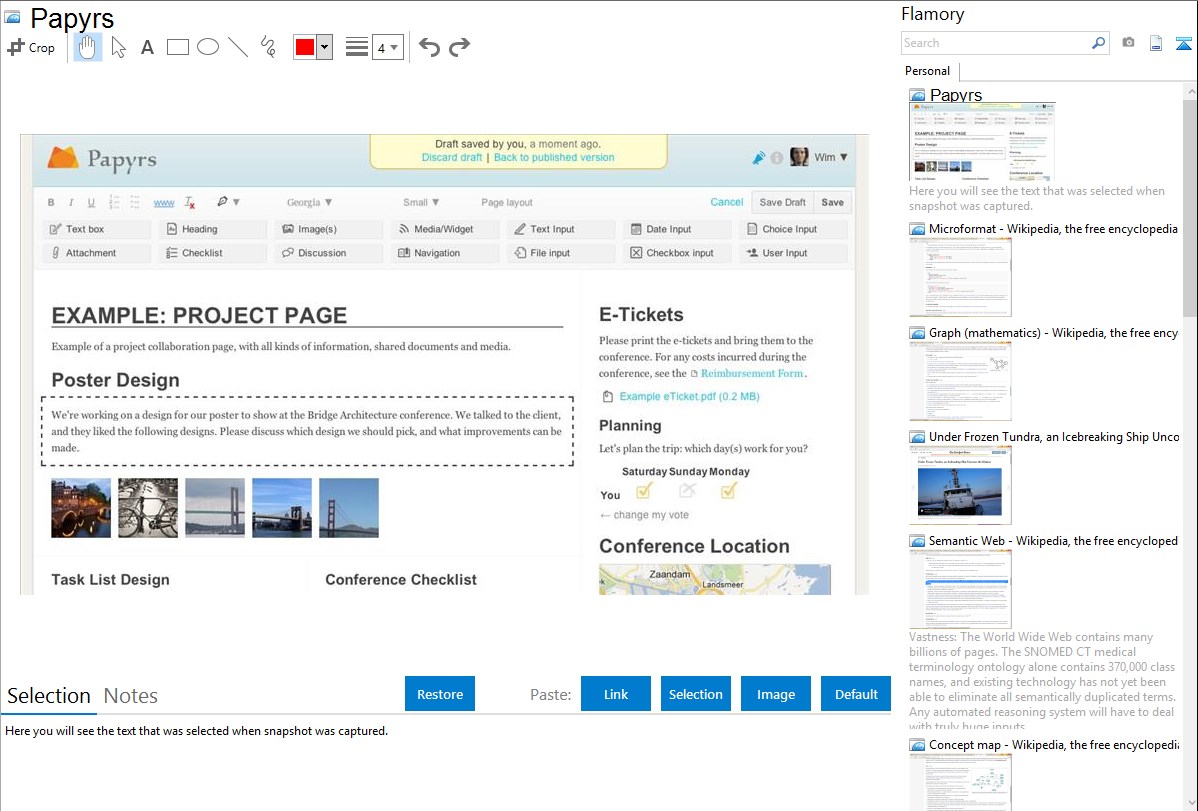
Task: Click the Papyrs window icon in title
Action: [x=12, y=17]
